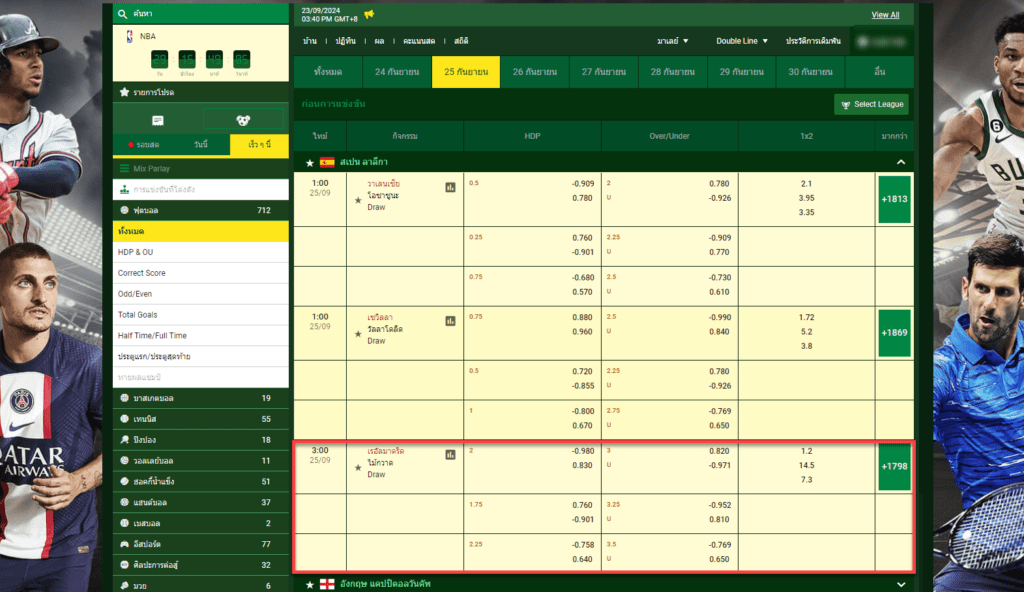1024x592 pixels.
Task: Collapse the Spain La Liga section chevron
Action: (x=901, y=162)
